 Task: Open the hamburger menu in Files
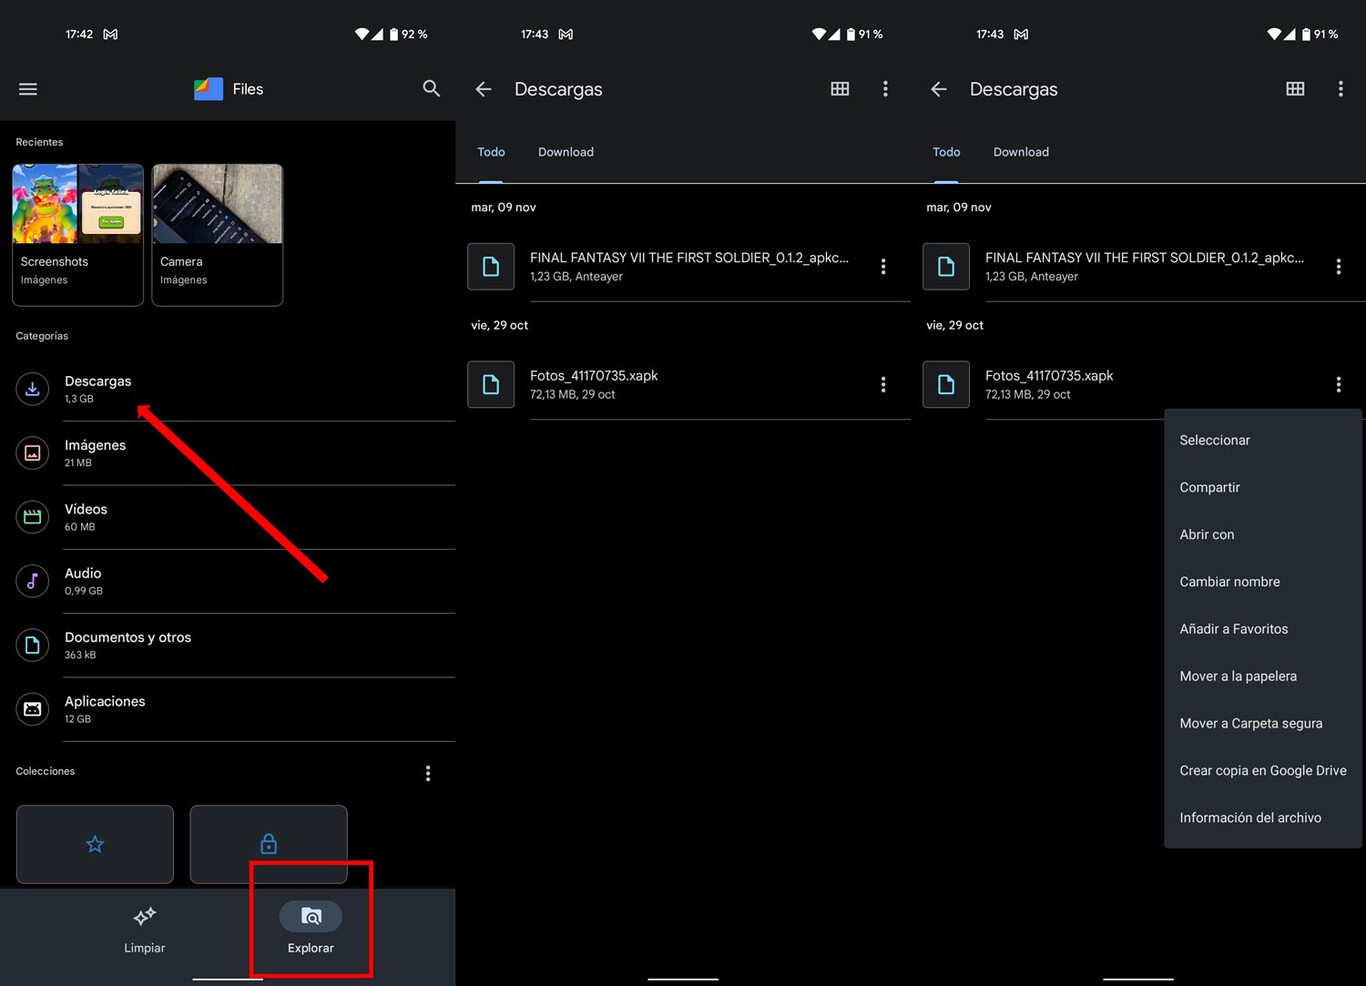(28, 89)
